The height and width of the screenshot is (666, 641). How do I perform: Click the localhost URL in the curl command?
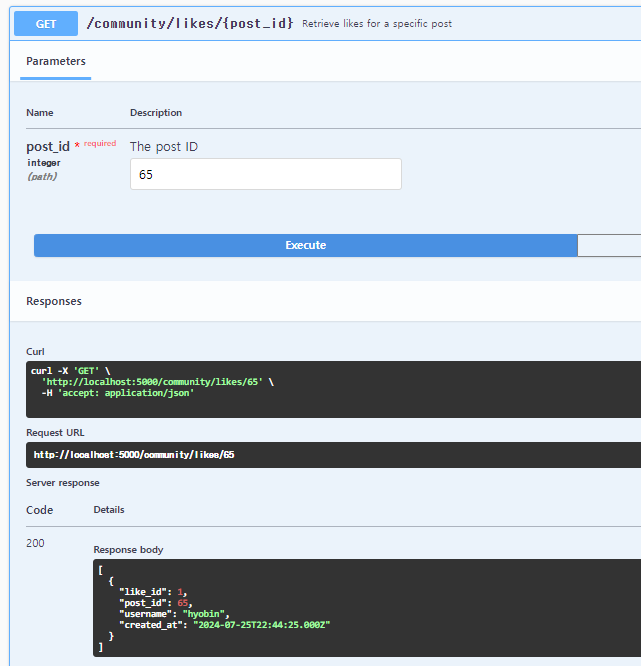[152, 382]
